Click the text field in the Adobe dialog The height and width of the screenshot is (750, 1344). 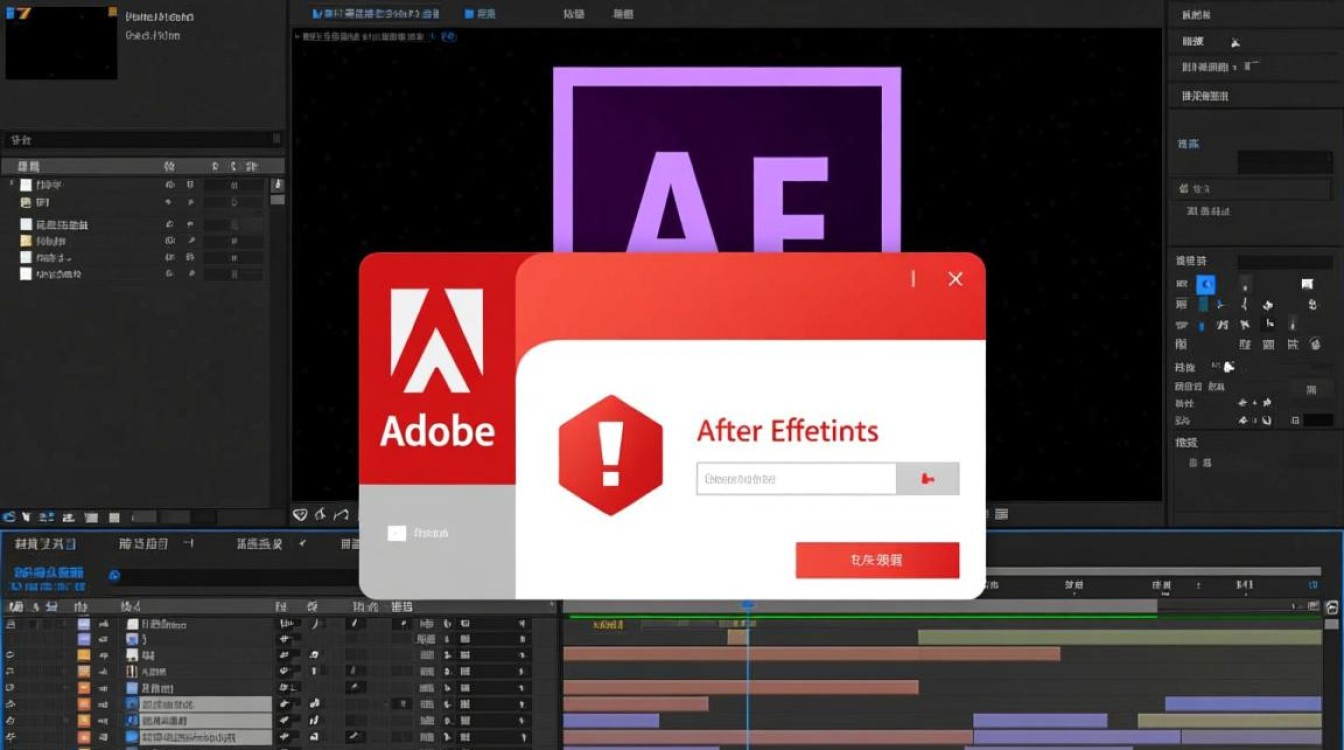(796, 479)
